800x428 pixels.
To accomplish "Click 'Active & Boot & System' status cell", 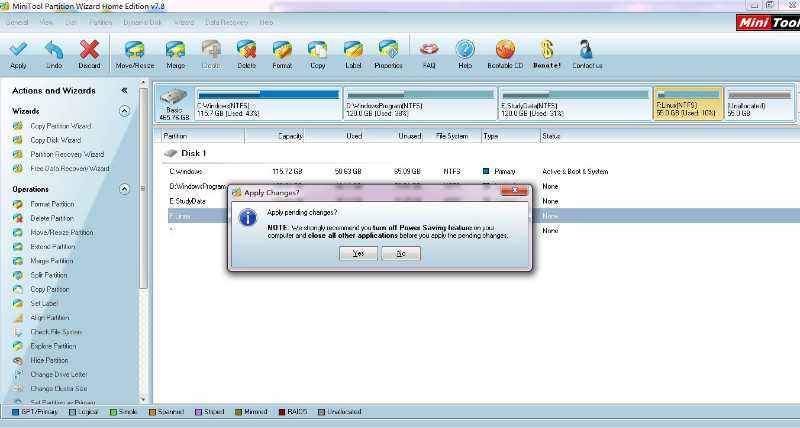I will [575, 171].
